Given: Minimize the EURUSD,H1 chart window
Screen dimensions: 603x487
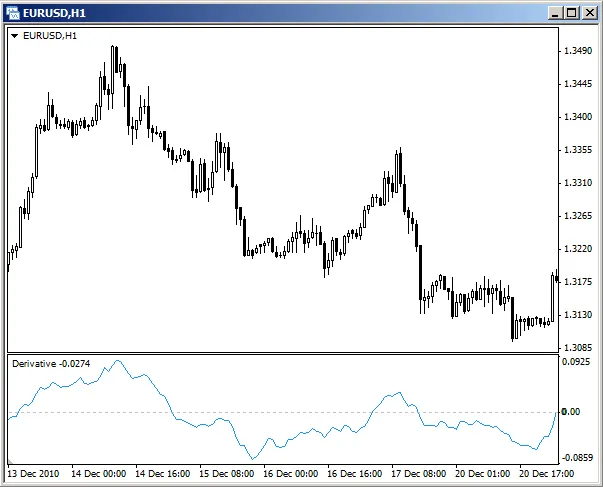Looking at the screenshot, I should point(553,12).
